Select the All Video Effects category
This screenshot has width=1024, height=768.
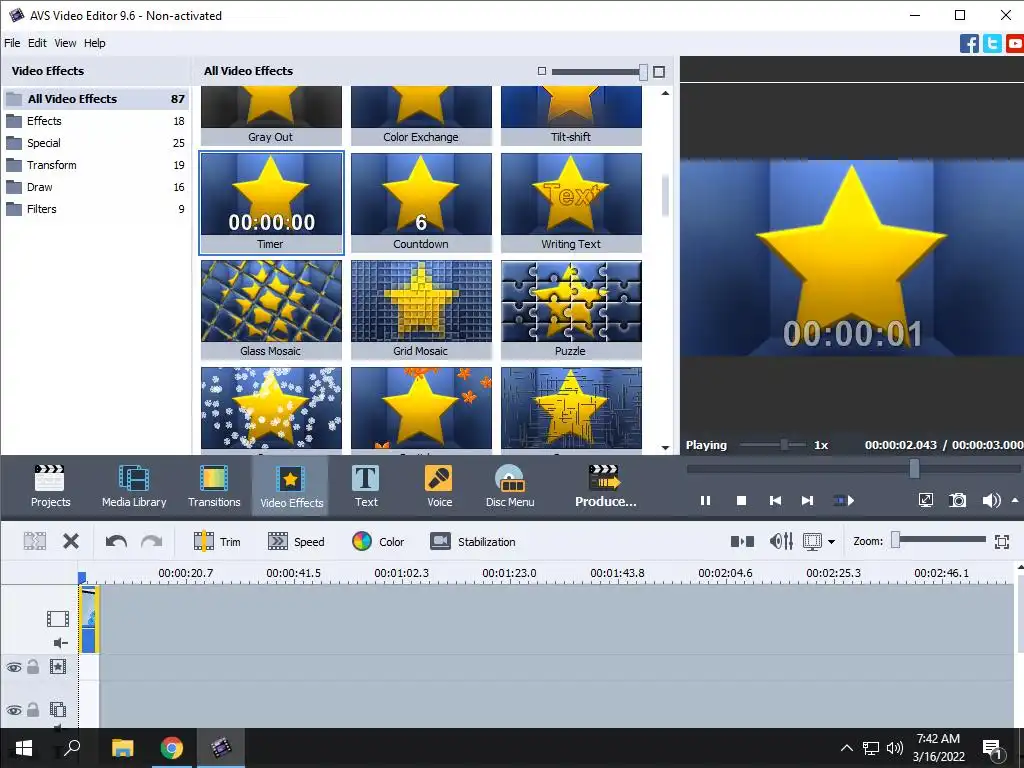96,99
